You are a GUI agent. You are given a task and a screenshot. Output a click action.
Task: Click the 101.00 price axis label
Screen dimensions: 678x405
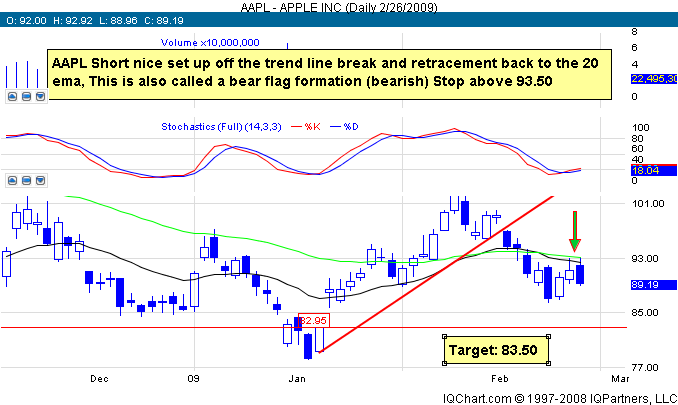(648, 204)
